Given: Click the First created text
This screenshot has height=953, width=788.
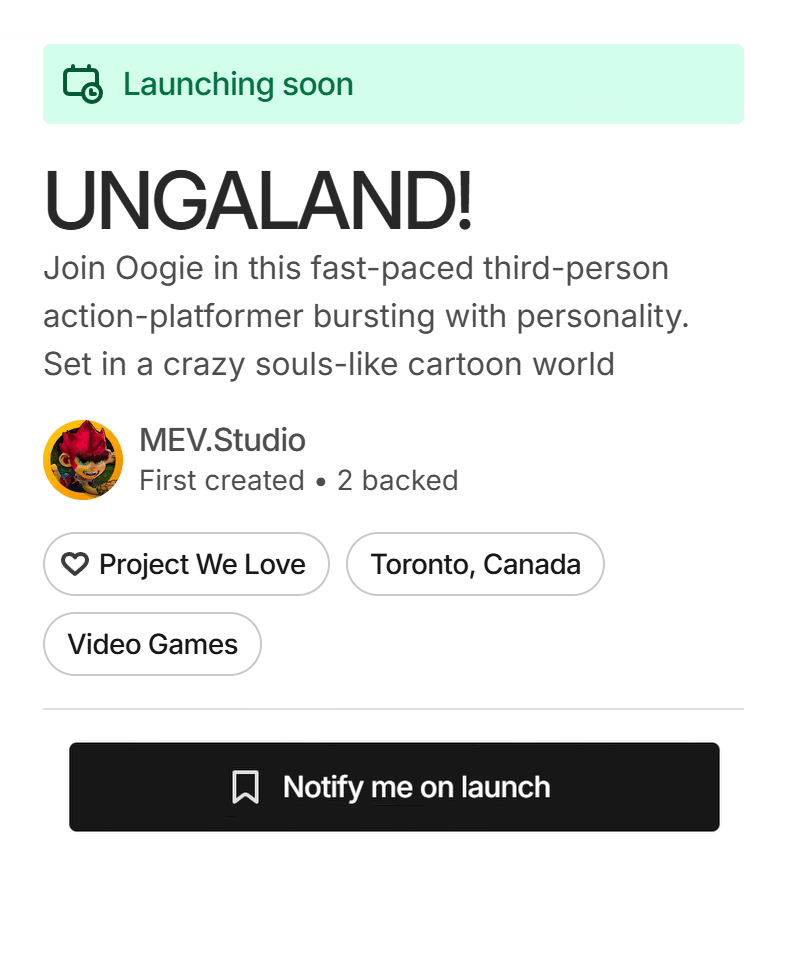Looking at the screenshot, I should point(221,481).
